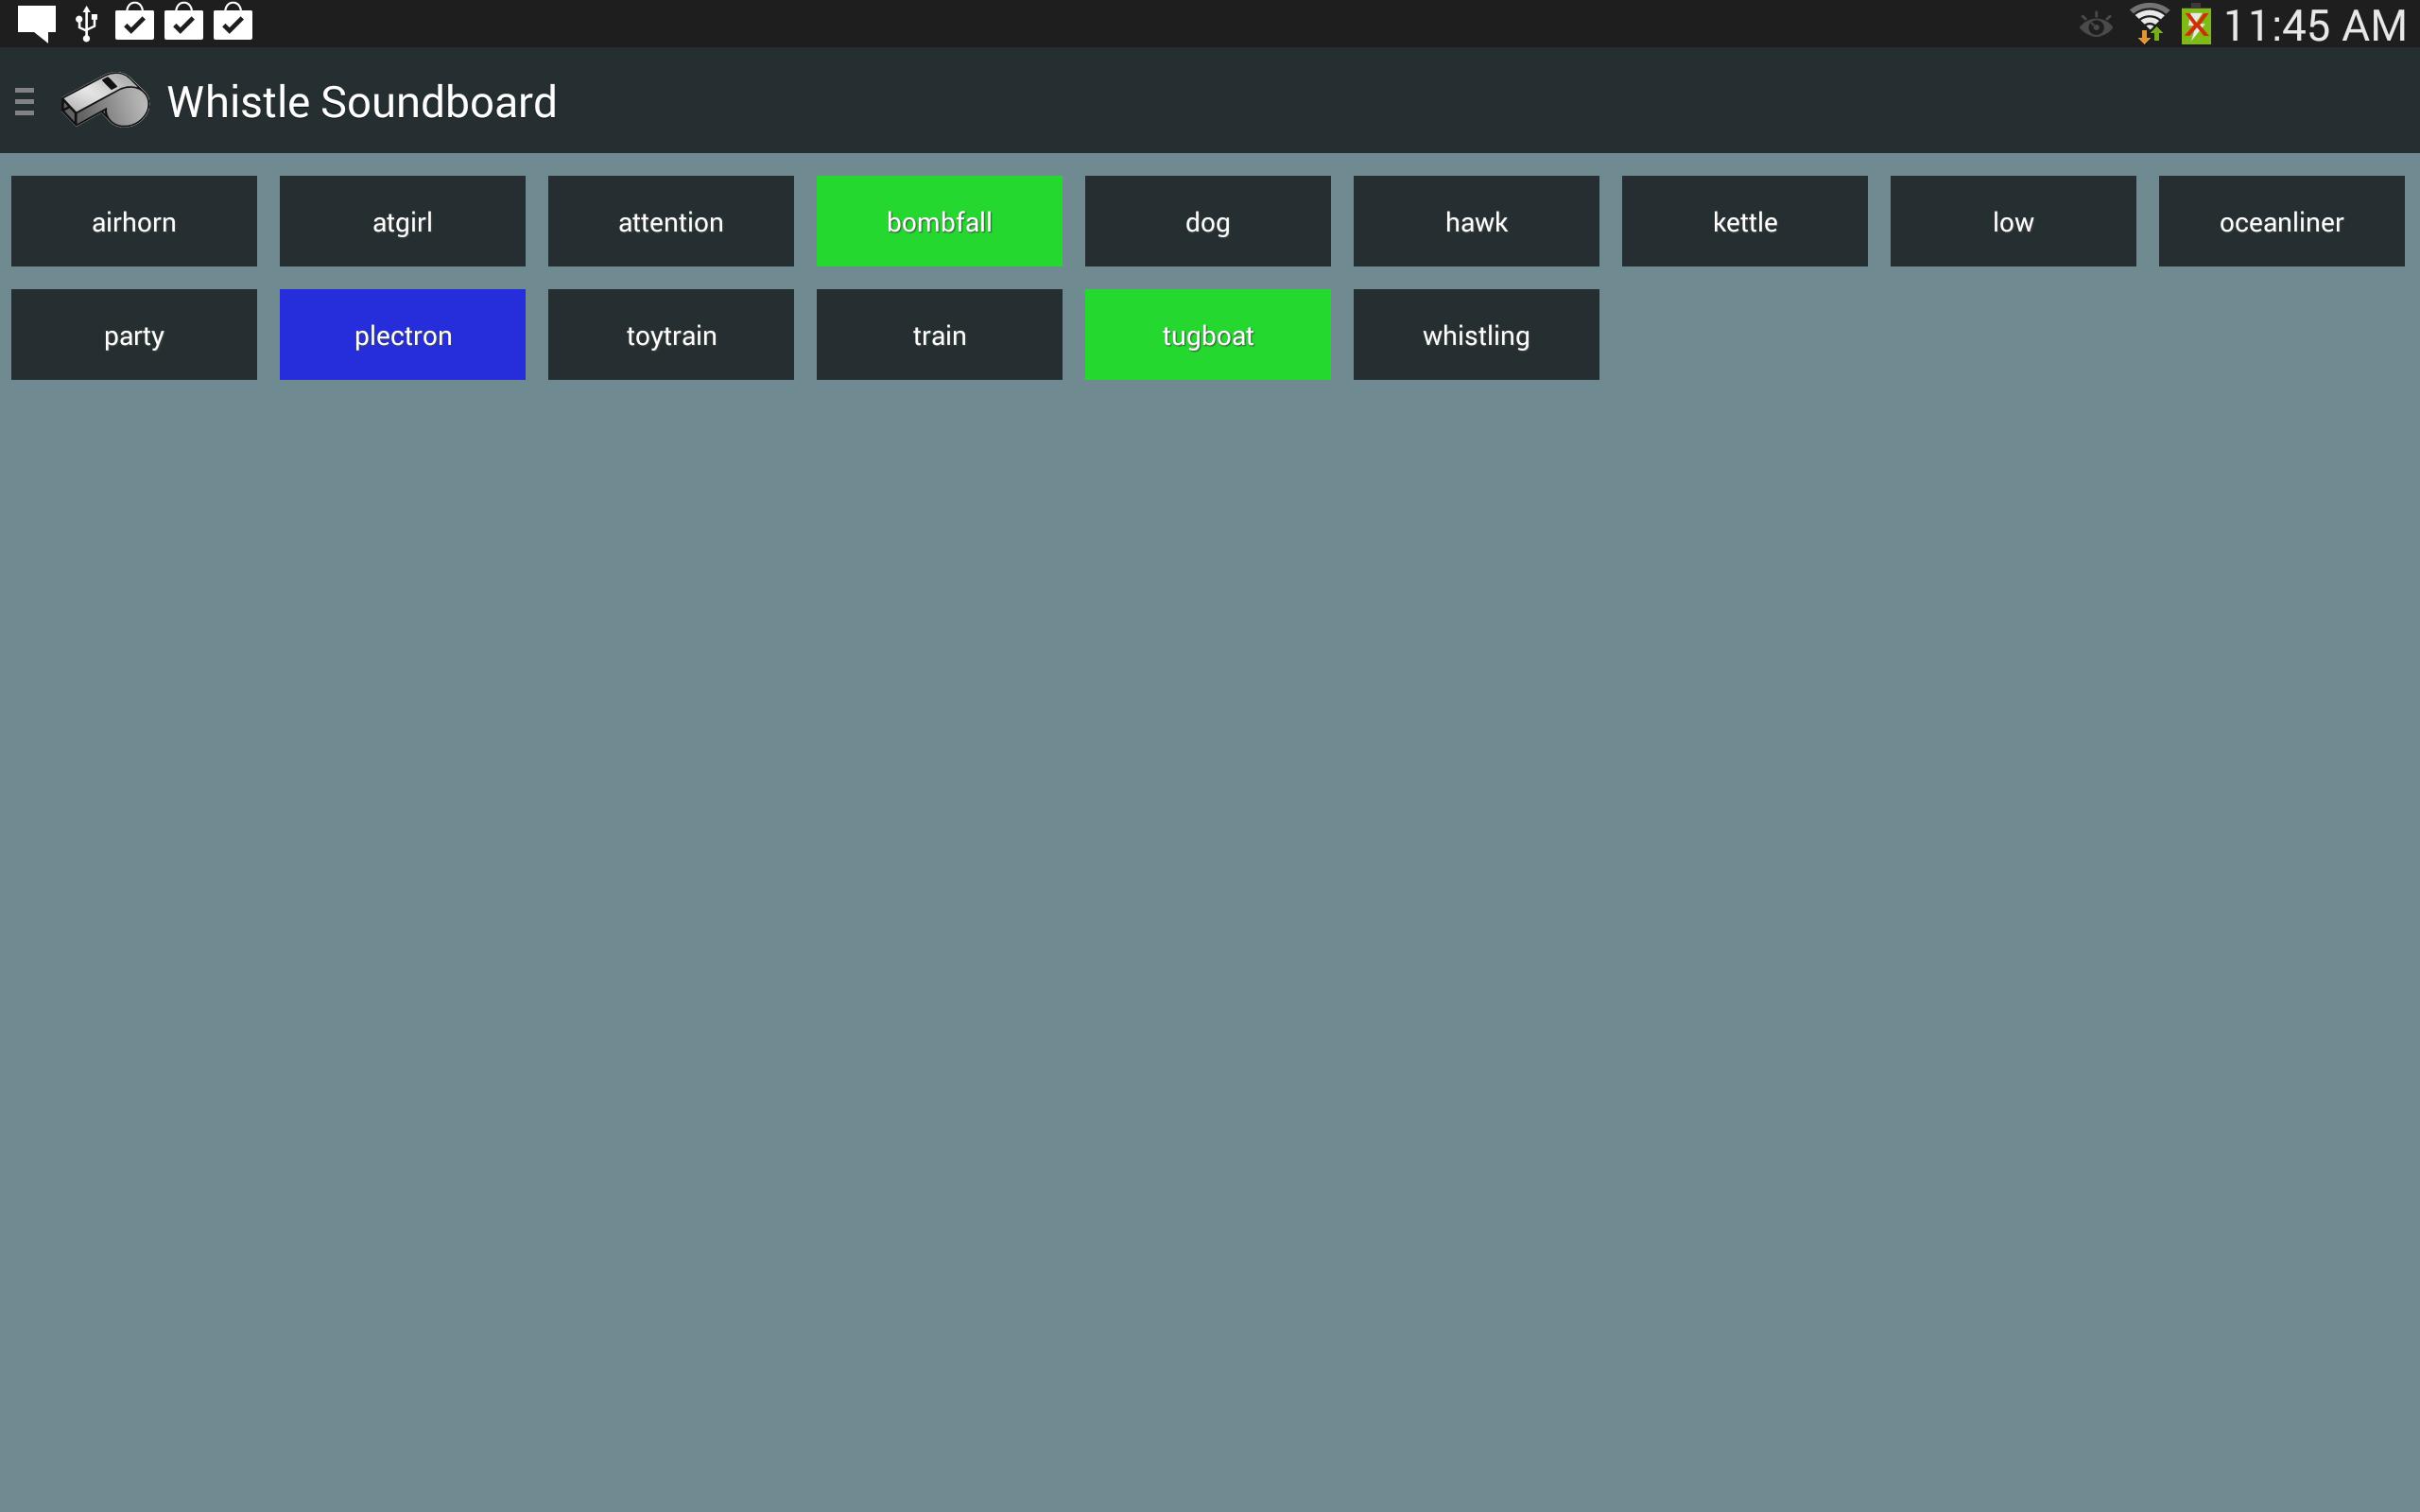Image resolution: width=2420 pixels, height=1512 pixels.
Task: Play the oceanliner sound
Action: 2281,221
